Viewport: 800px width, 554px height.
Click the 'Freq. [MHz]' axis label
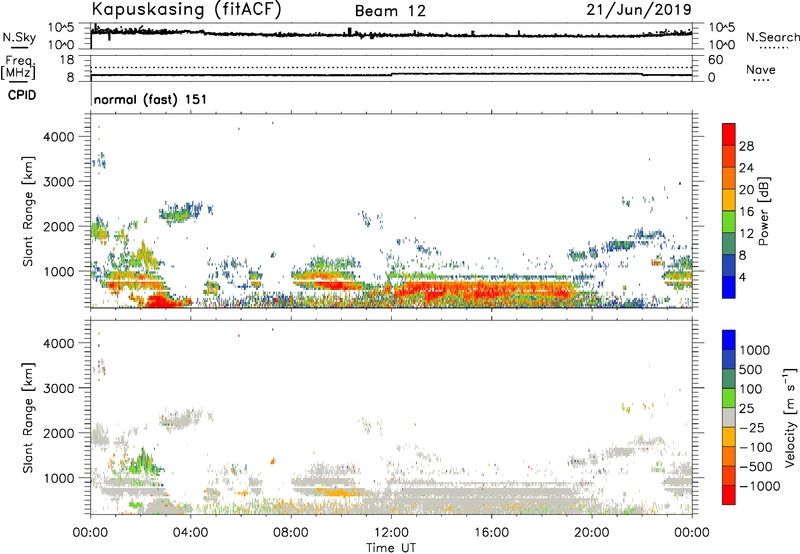(18, 68)
